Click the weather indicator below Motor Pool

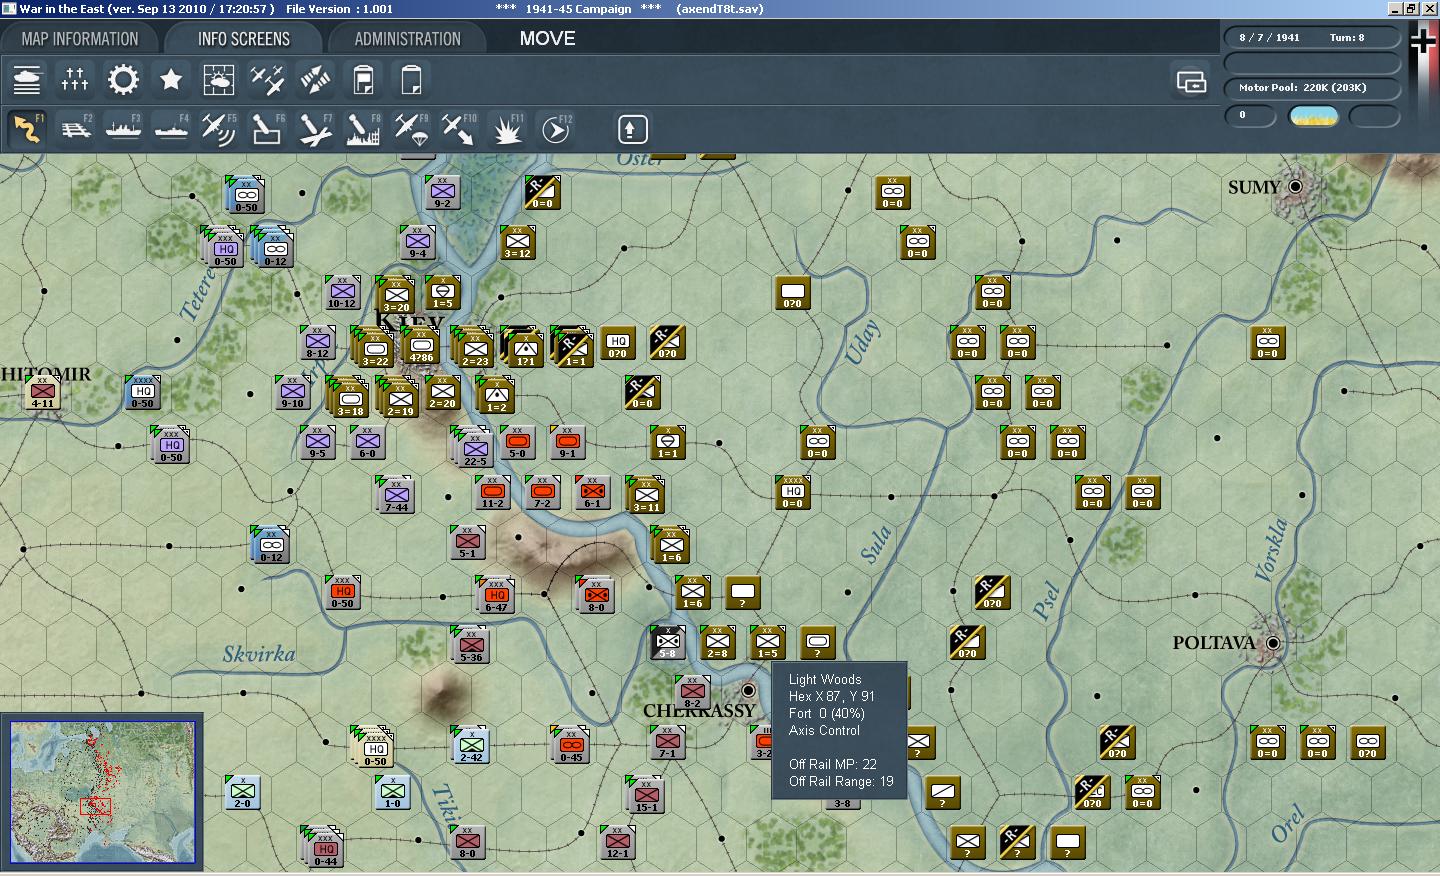tap(1314, 116)
